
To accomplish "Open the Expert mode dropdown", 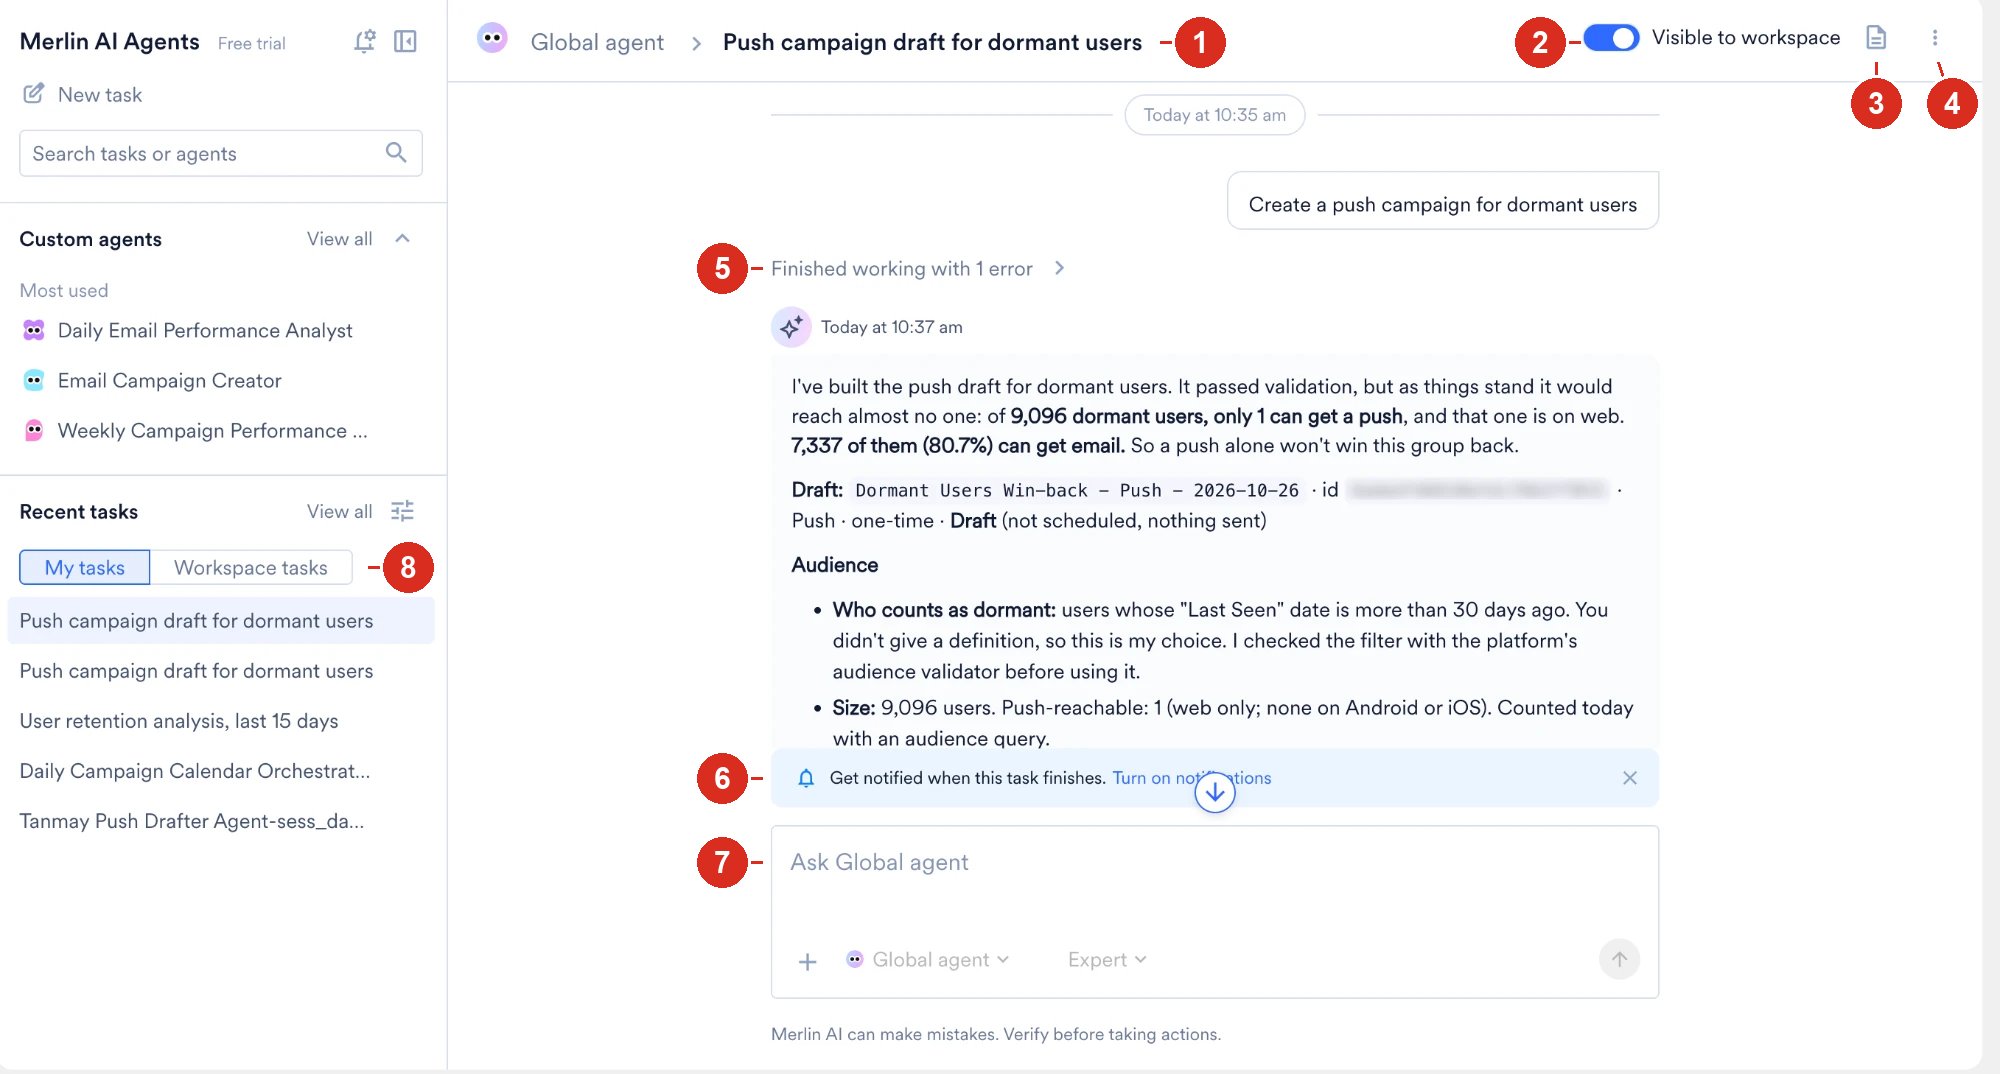I will tap(1107, 960).
